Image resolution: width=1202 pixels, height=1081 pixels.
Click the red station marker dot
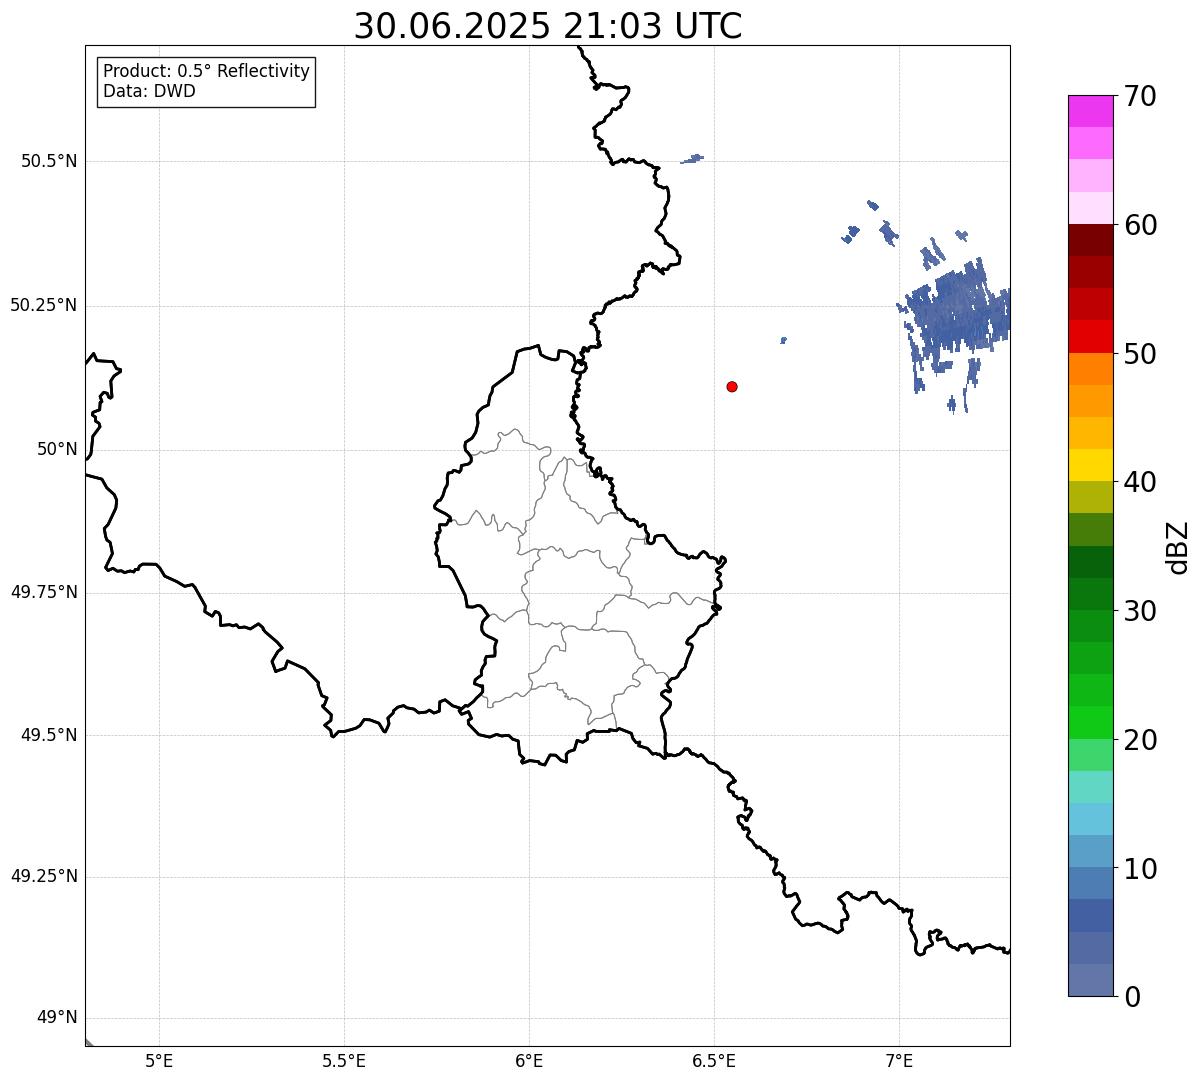[732, 386]
